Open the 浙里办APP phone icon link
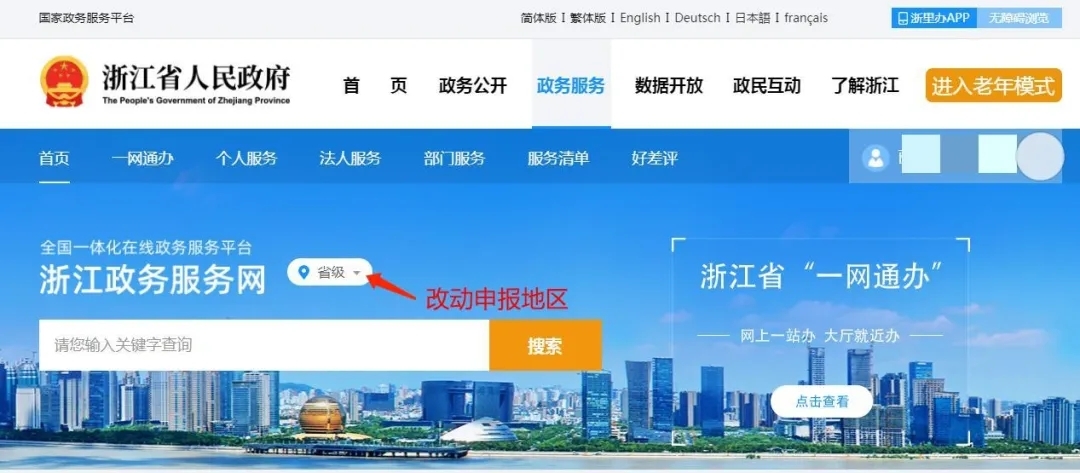 point(903,19)
